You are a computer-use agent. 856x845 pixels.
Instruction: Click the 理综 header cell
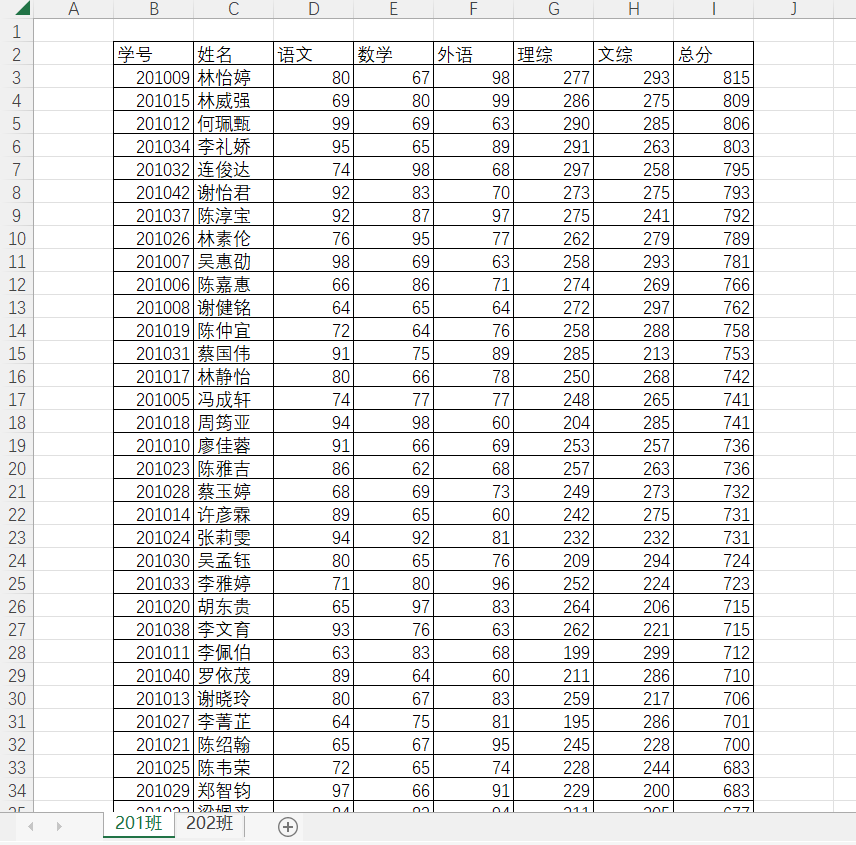[x=554, y=54]
